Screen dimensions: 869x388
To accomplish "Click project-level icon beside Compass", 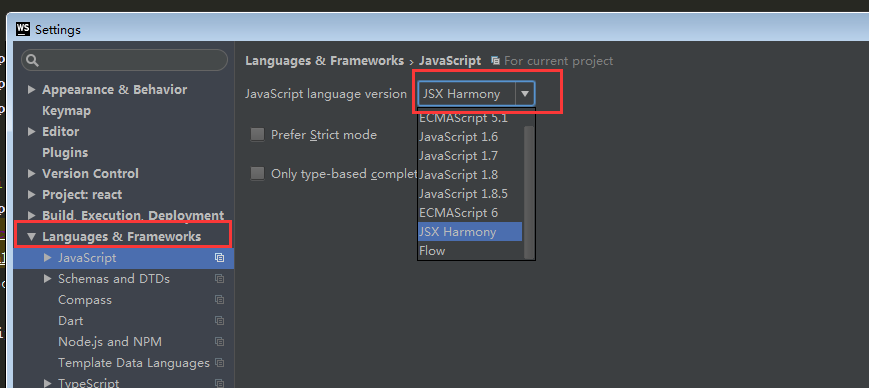I will pyautogui.click(x=219, y=300).
